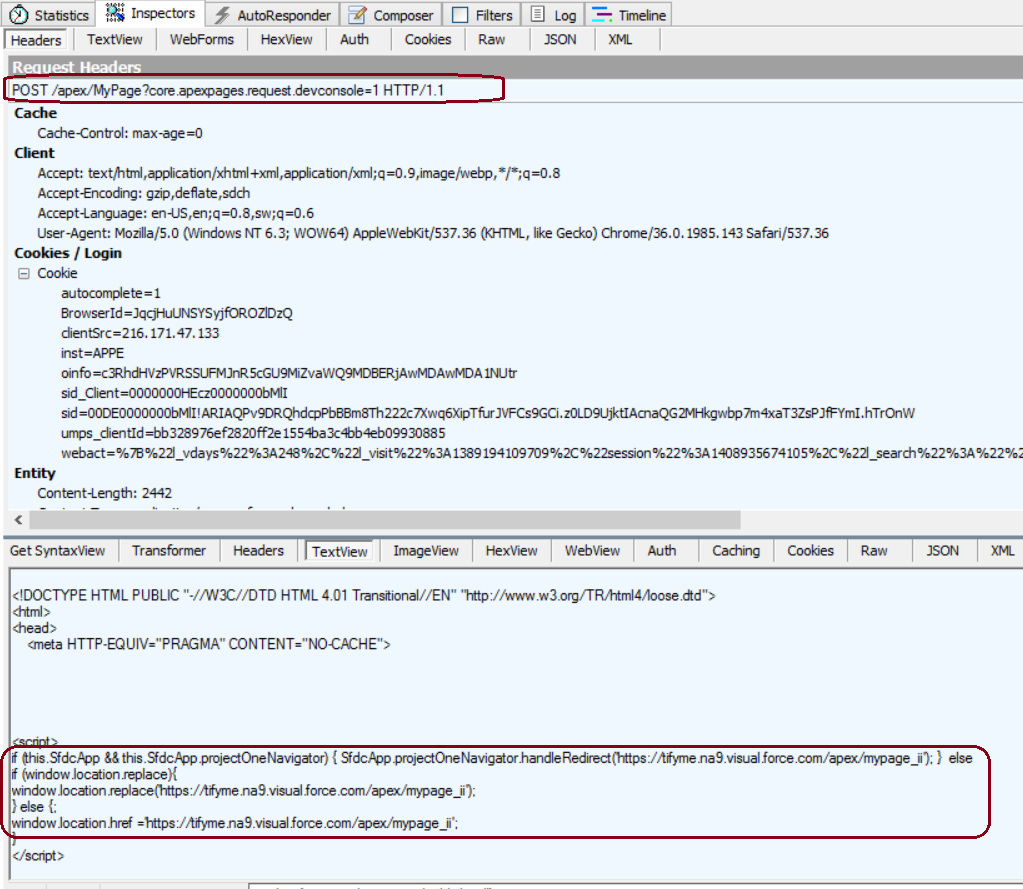Select the request Headers tab
Image resolution: width=1023 pixels, height=889 pixels.
point(36,40)
